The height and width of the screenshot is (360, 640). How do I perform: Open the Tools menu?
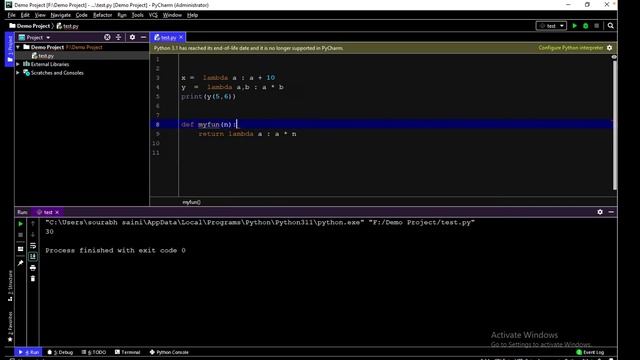[x=138, y=15]
